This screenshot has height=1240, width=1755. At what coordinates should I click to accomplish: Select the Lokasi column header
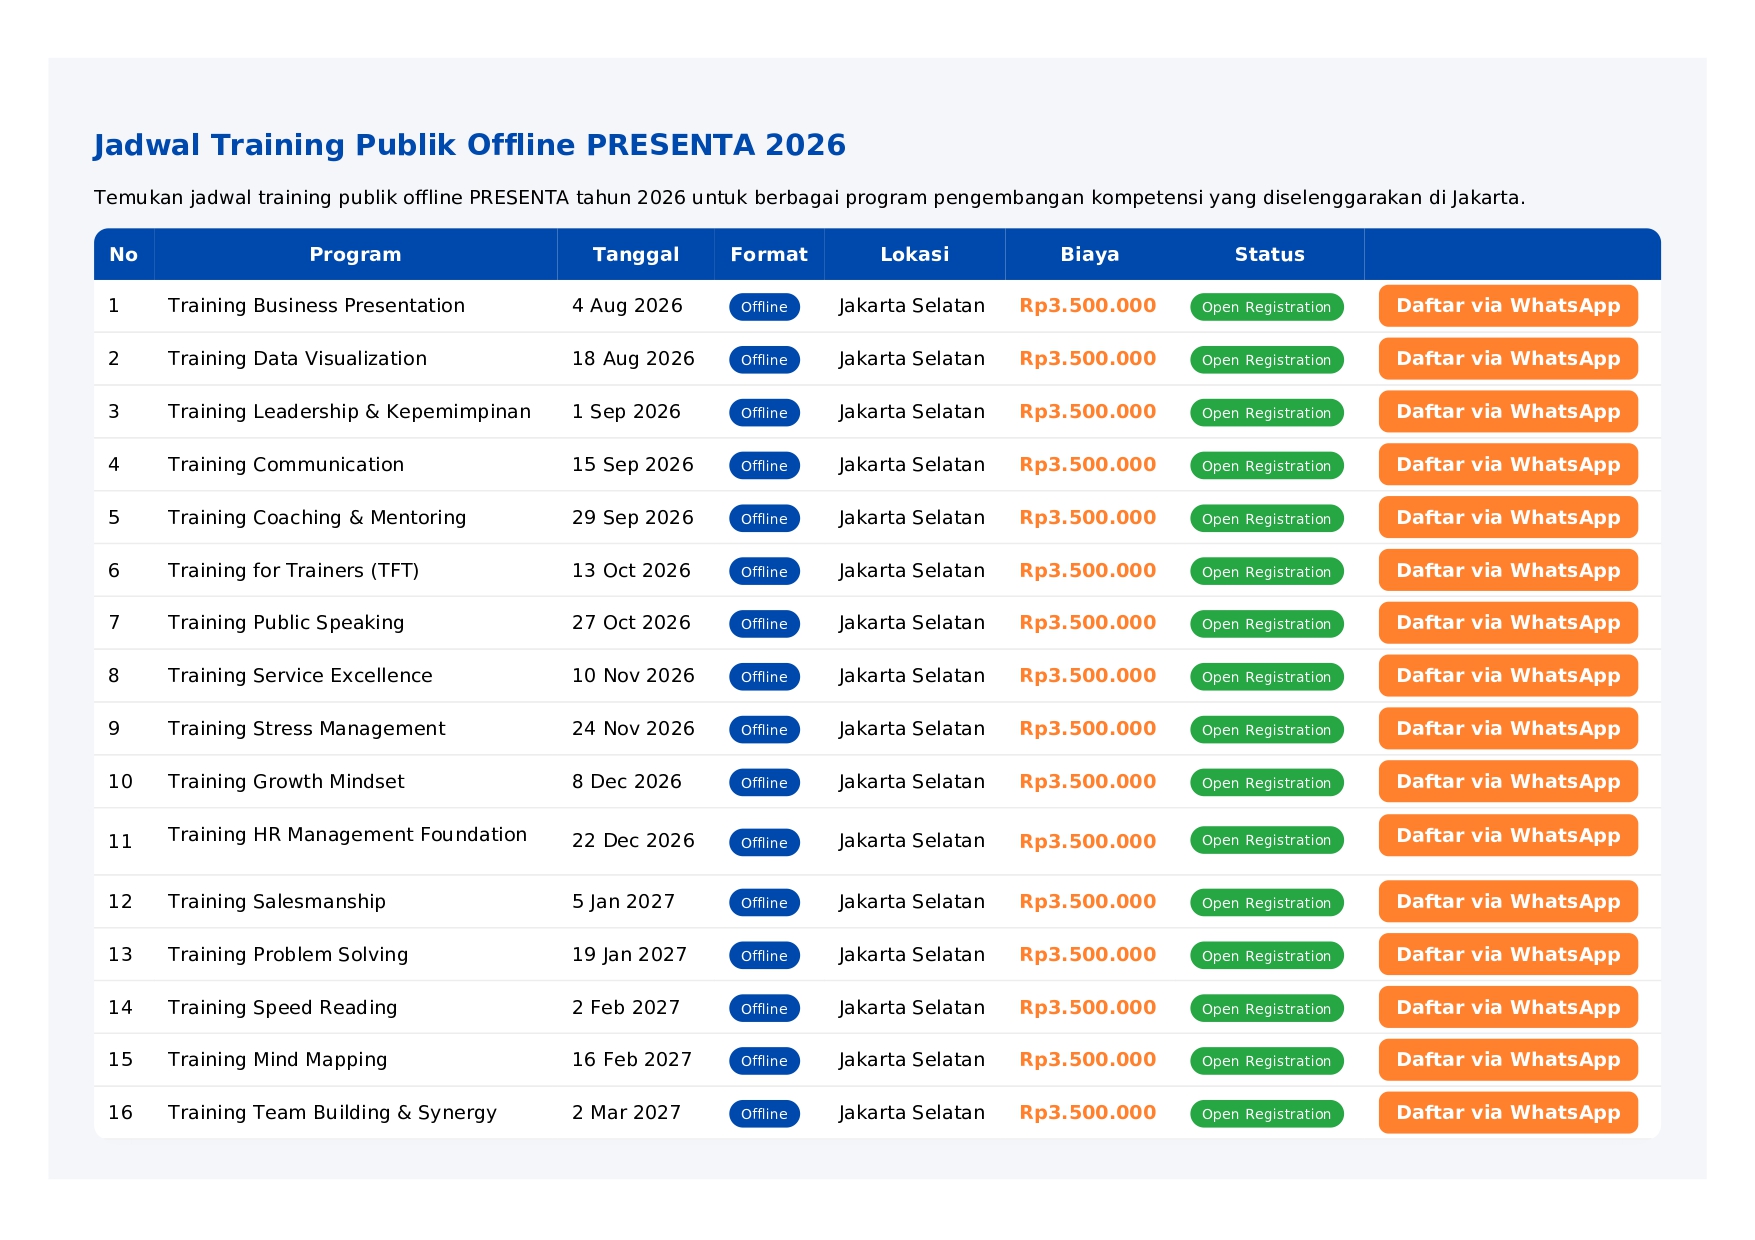pyautogui.click(x=915, y=255)
